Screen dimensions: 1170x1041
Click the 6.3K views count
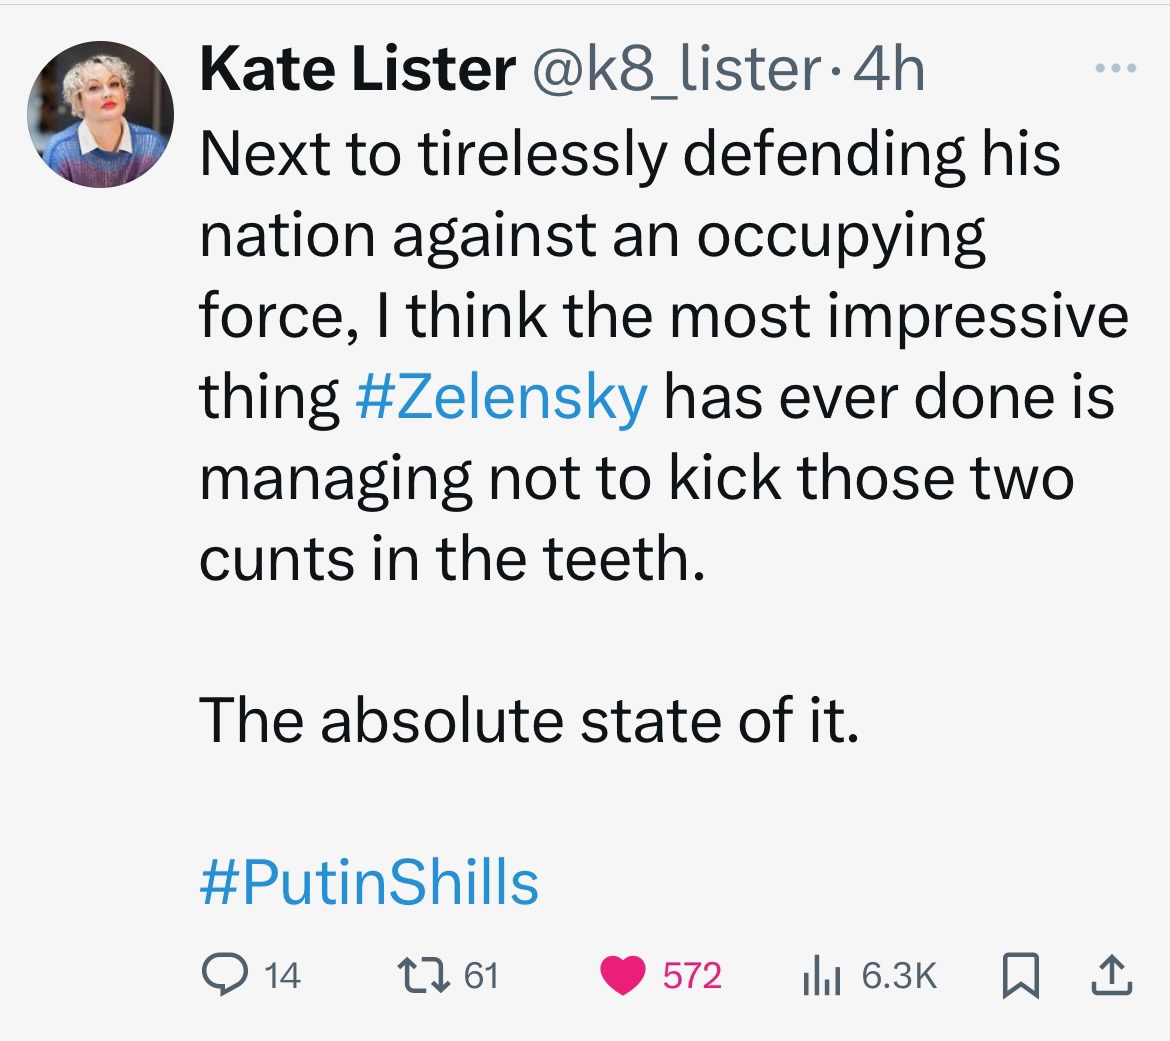tap(899, 976)
